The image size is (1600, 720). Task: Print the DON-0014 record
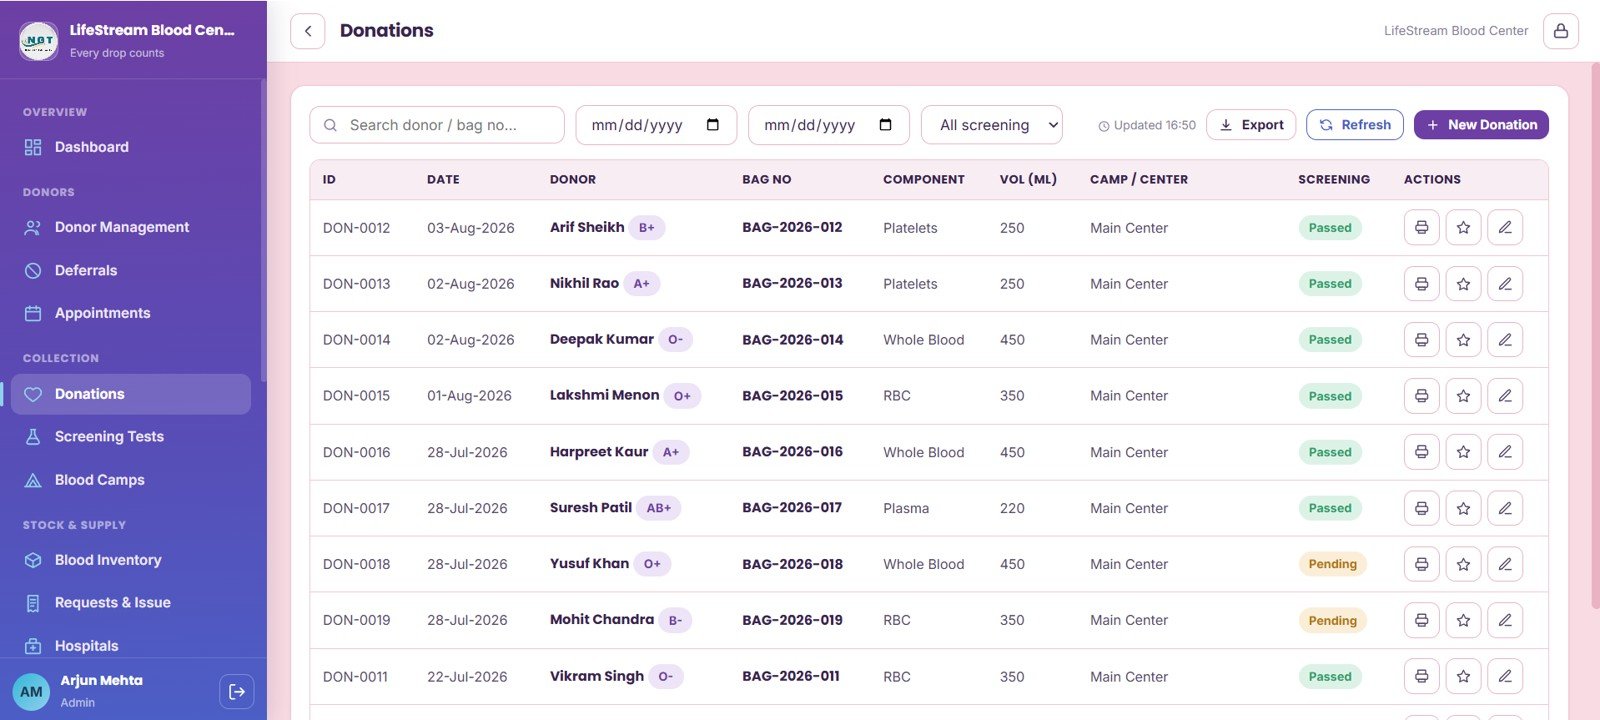click(1421, 340)
